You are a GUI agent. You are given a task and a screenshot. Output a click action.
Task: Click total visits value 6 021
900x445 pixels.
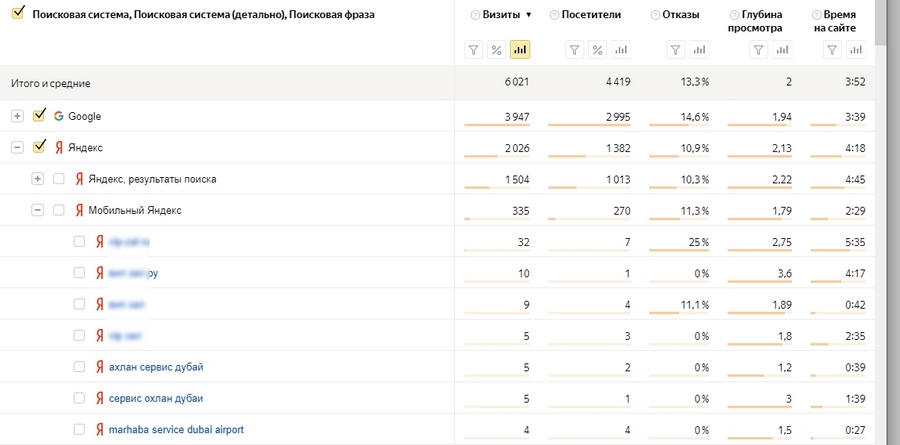coord(517,82)
